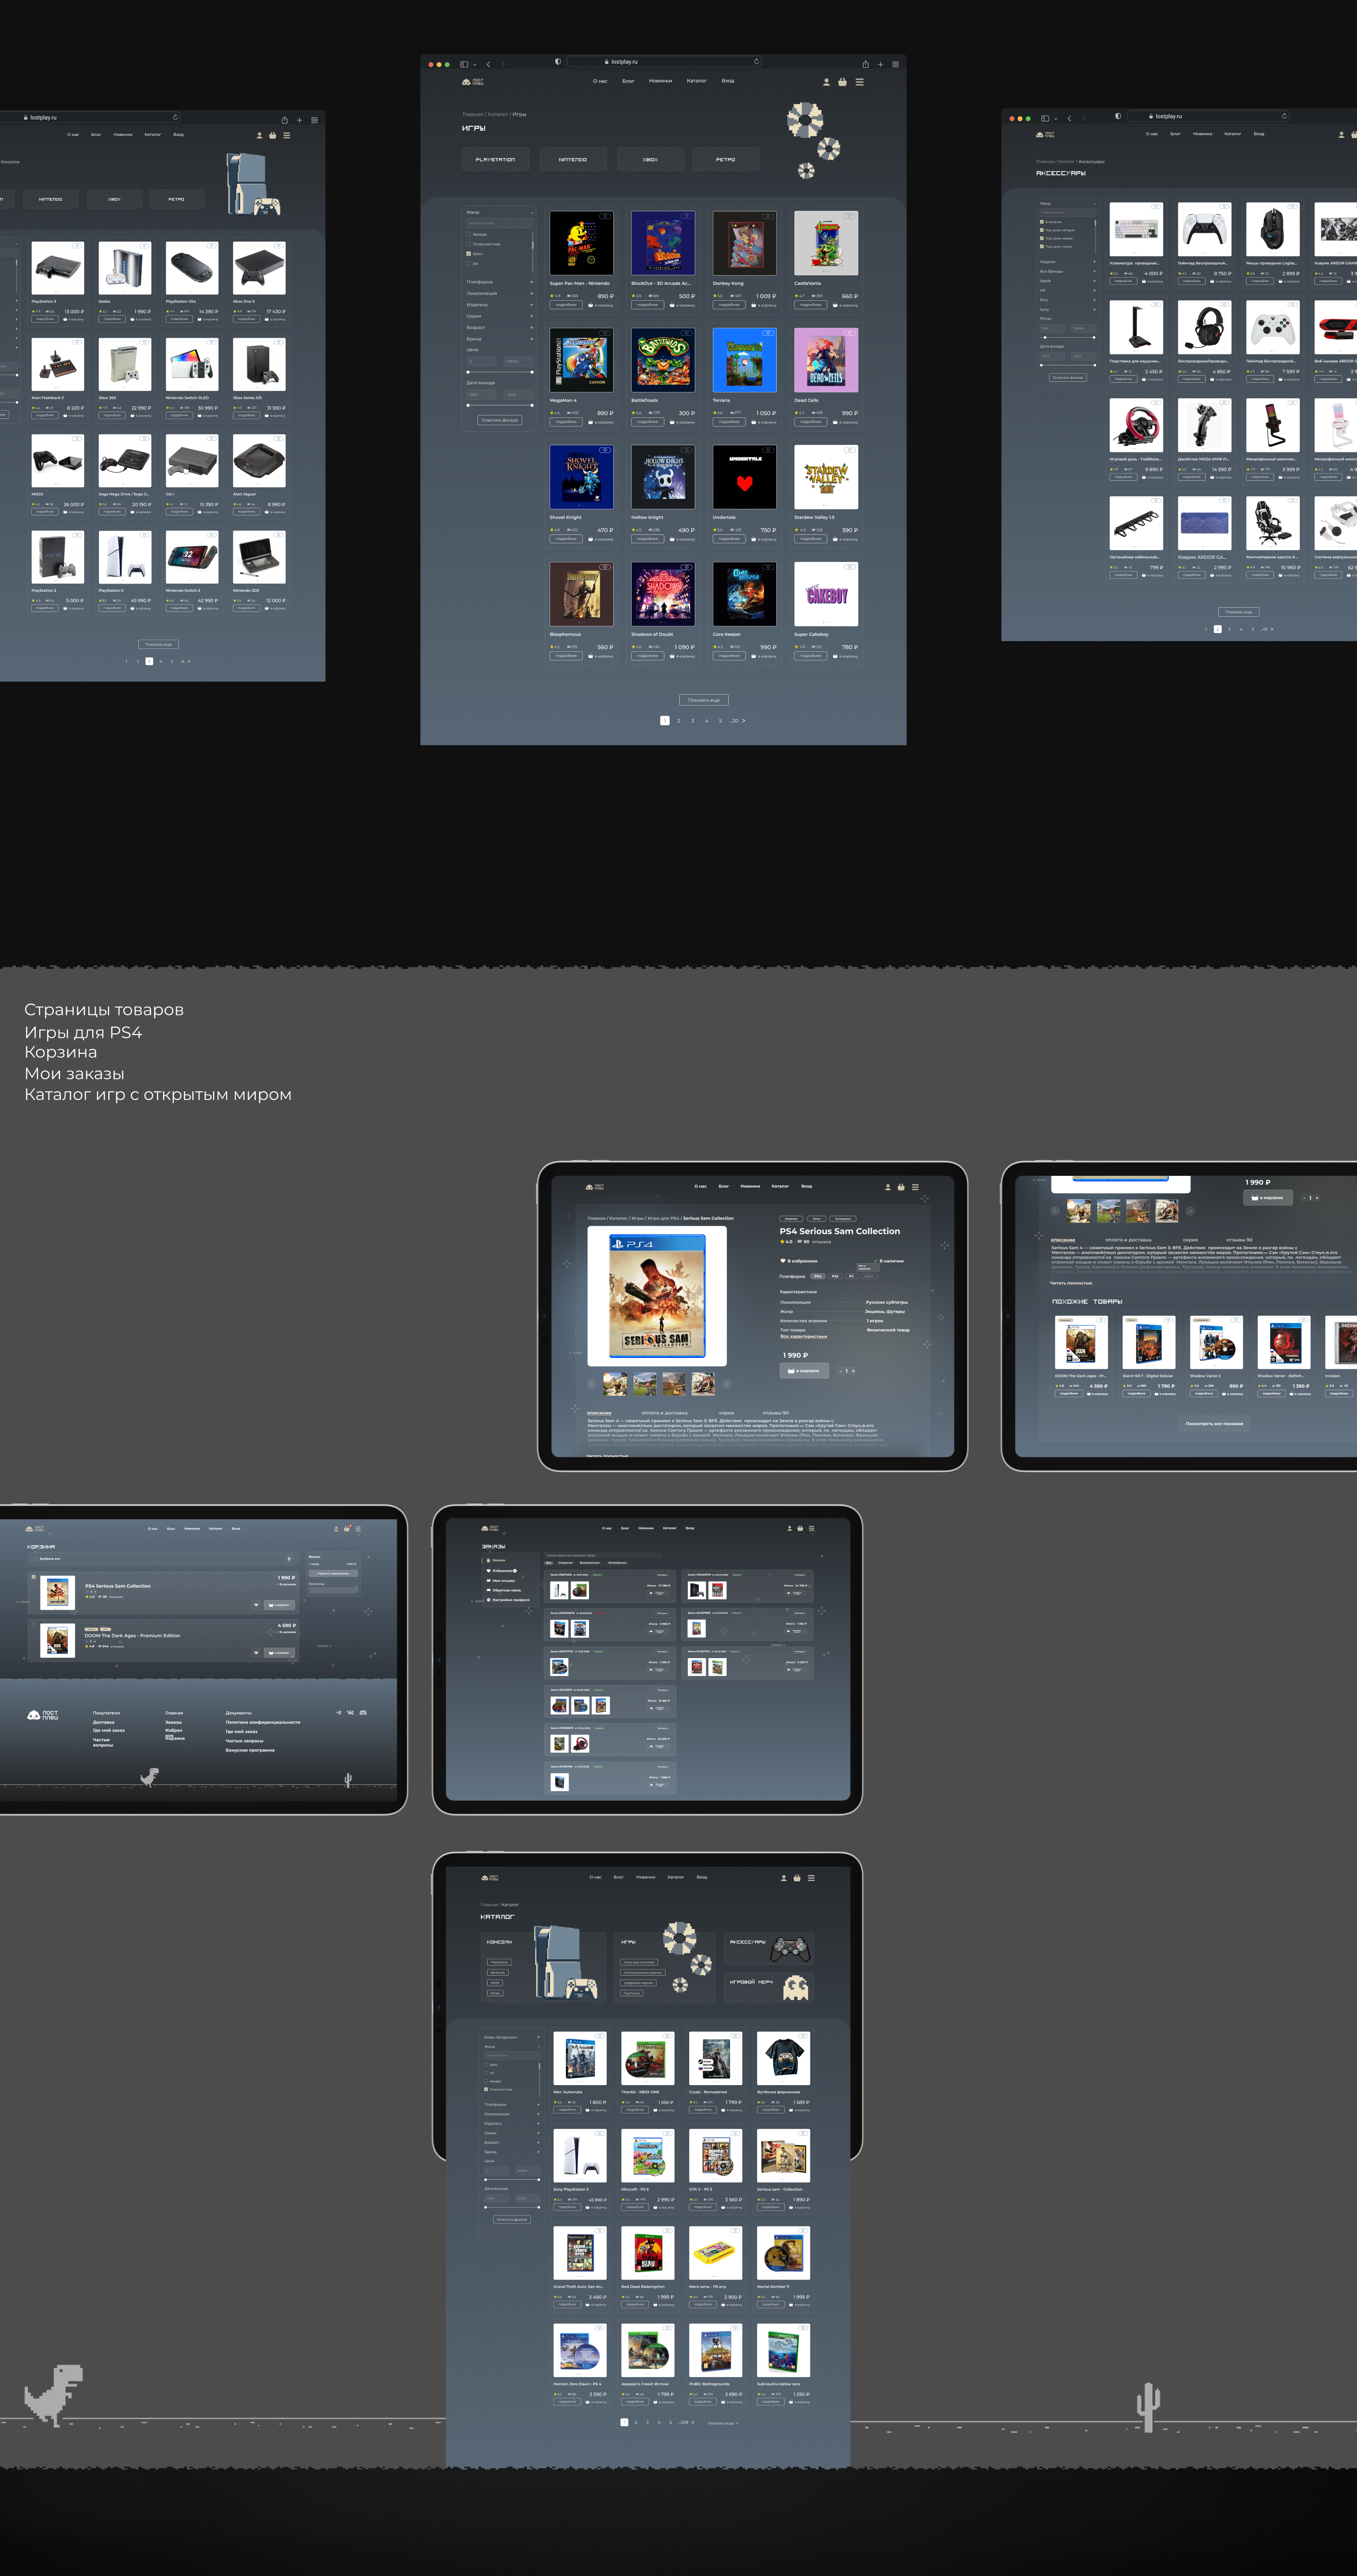This screenshot has width=1357, height=2576.
Task: Click Показать еще in Игры window
Action: [704, 700]
